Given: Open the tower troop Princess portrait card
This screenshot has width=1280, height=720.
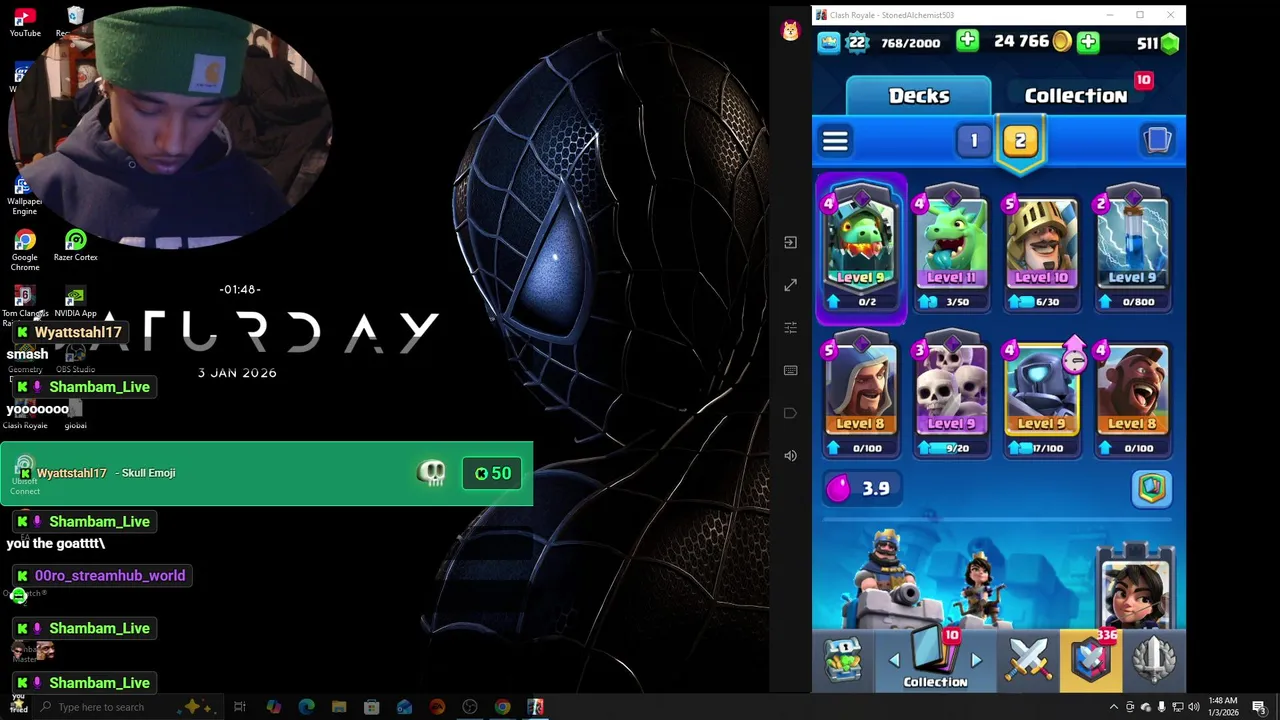Looking at the screenshot, I should [x=1134, y=587].
